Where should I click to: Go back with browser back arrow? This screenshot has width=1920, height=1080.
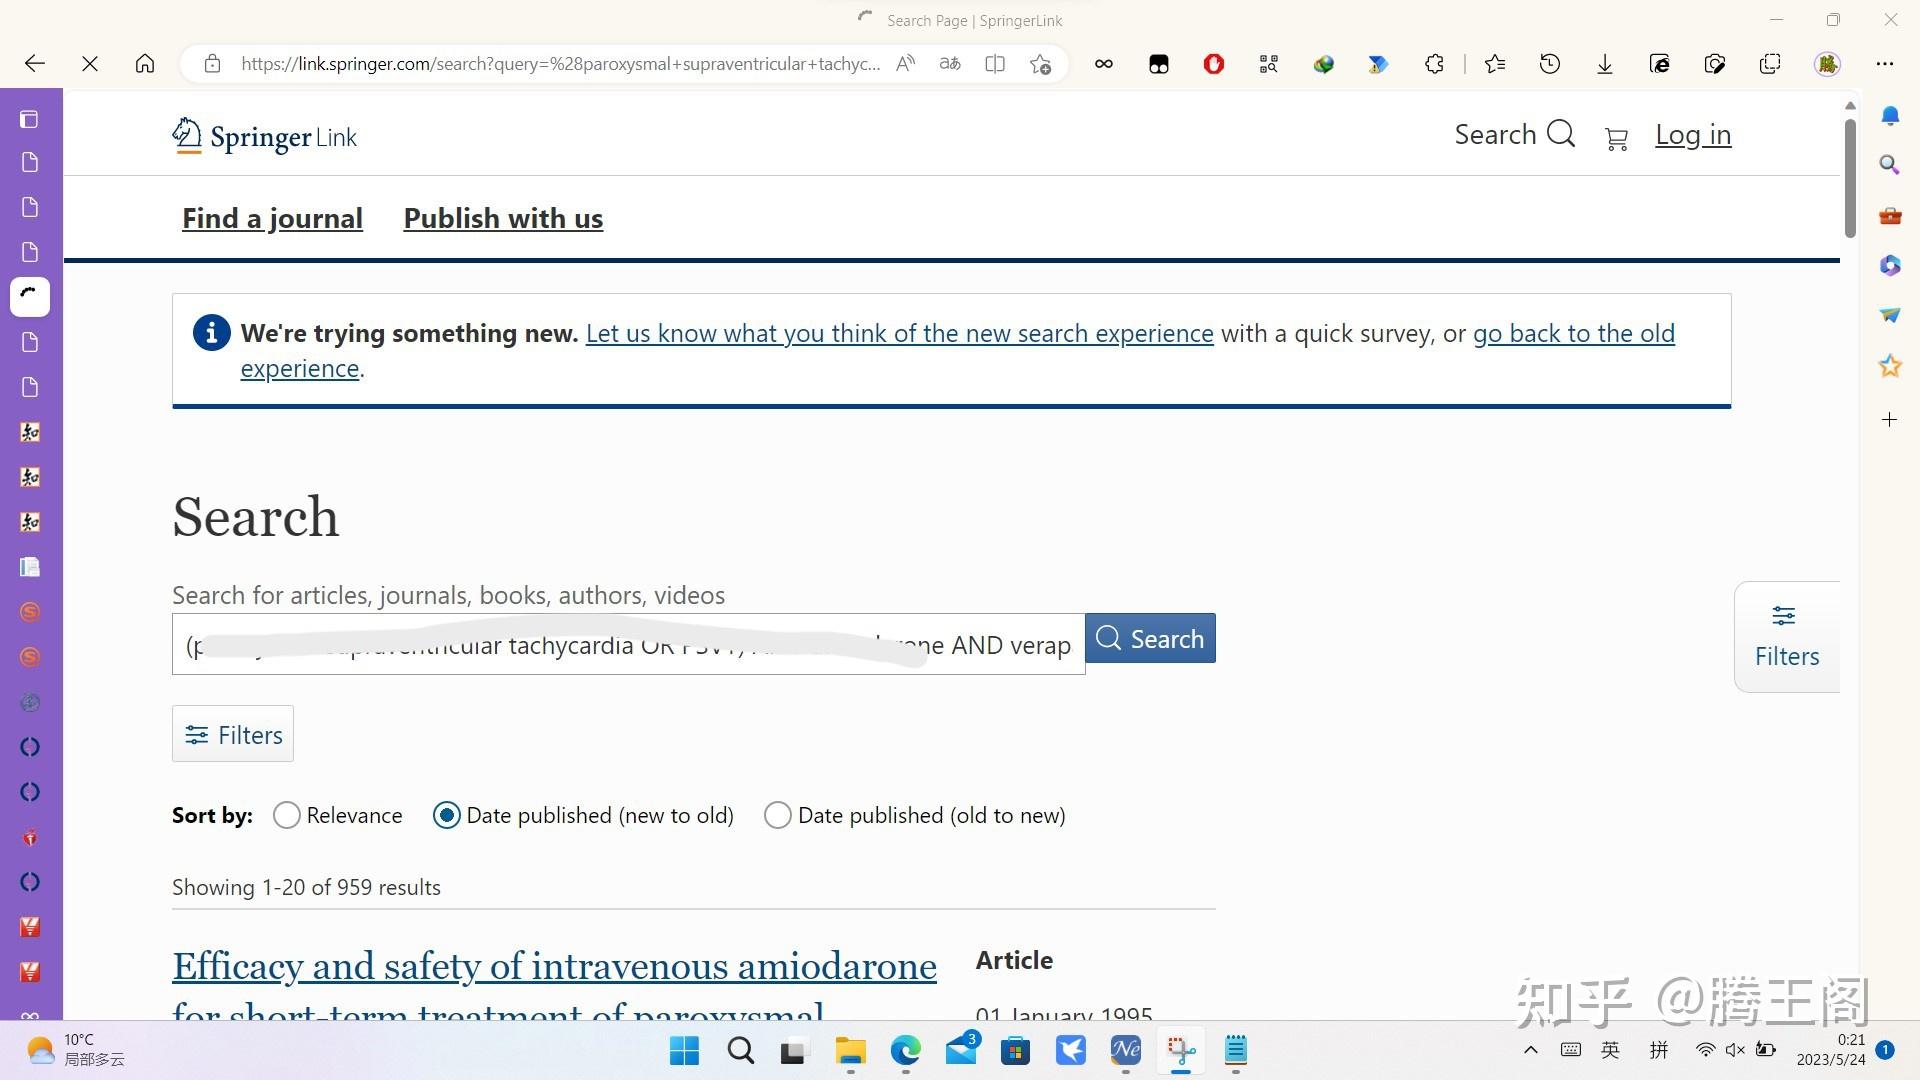pyautogui.click(x=35, y=64)
